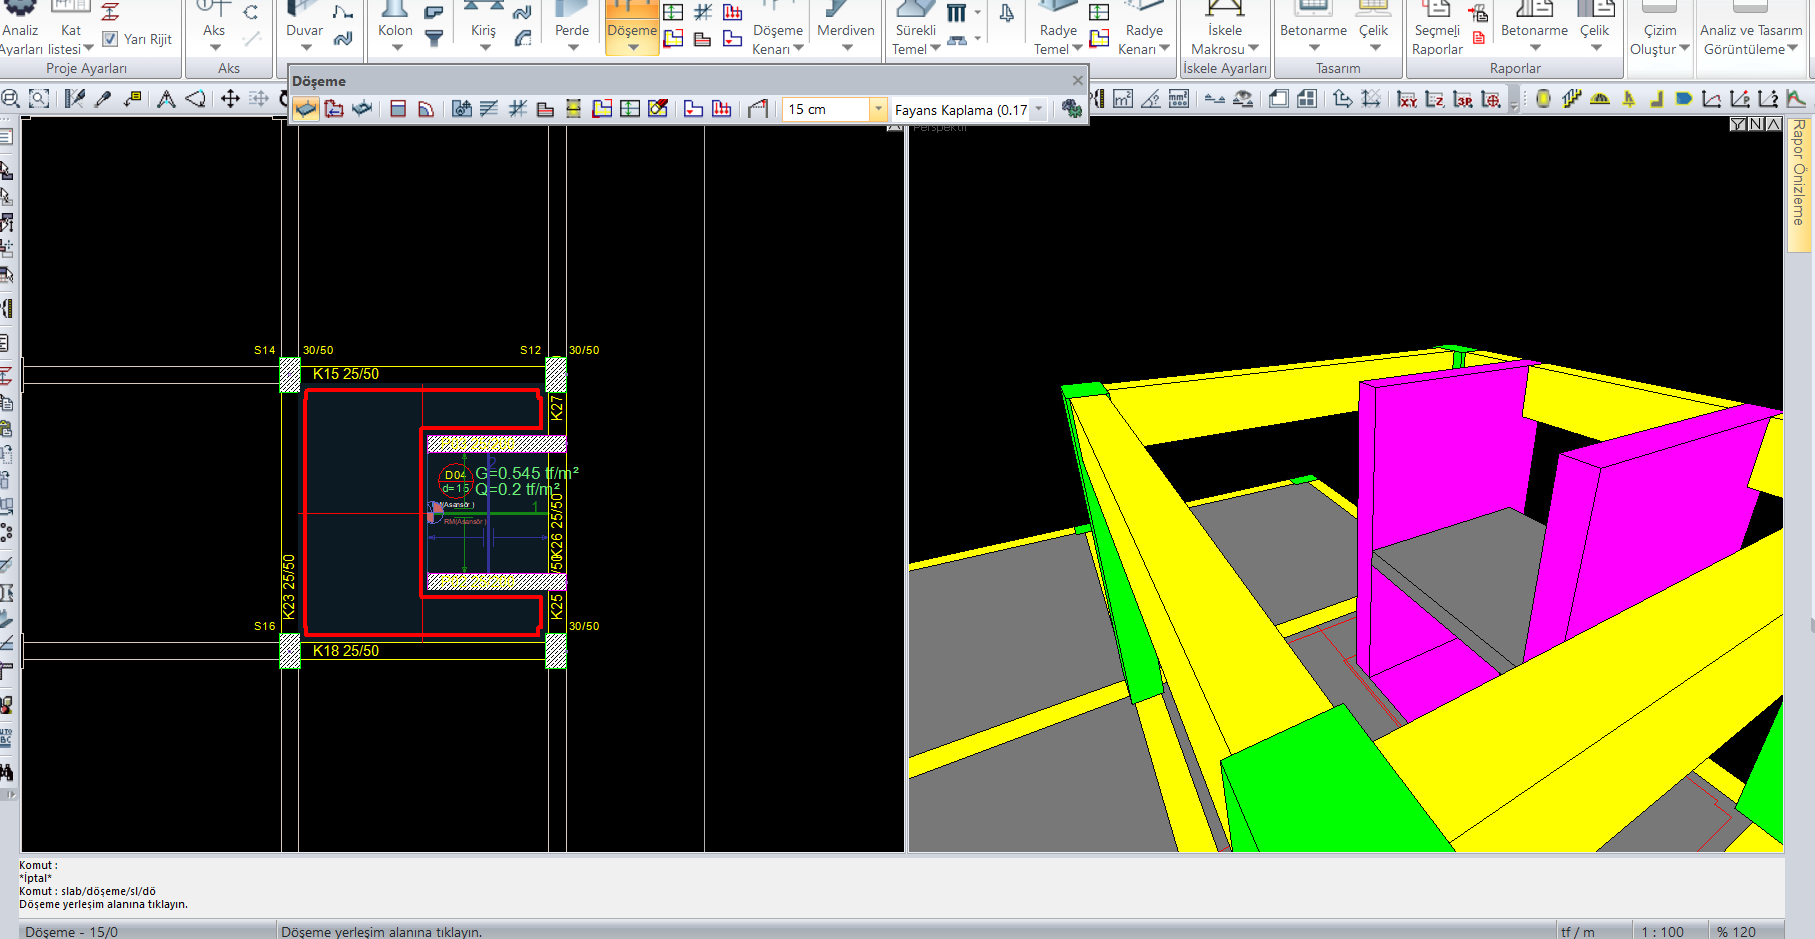Click the D04 slab label circle
Viewport: 1815px width, 939px height.
tap(455, 481)
